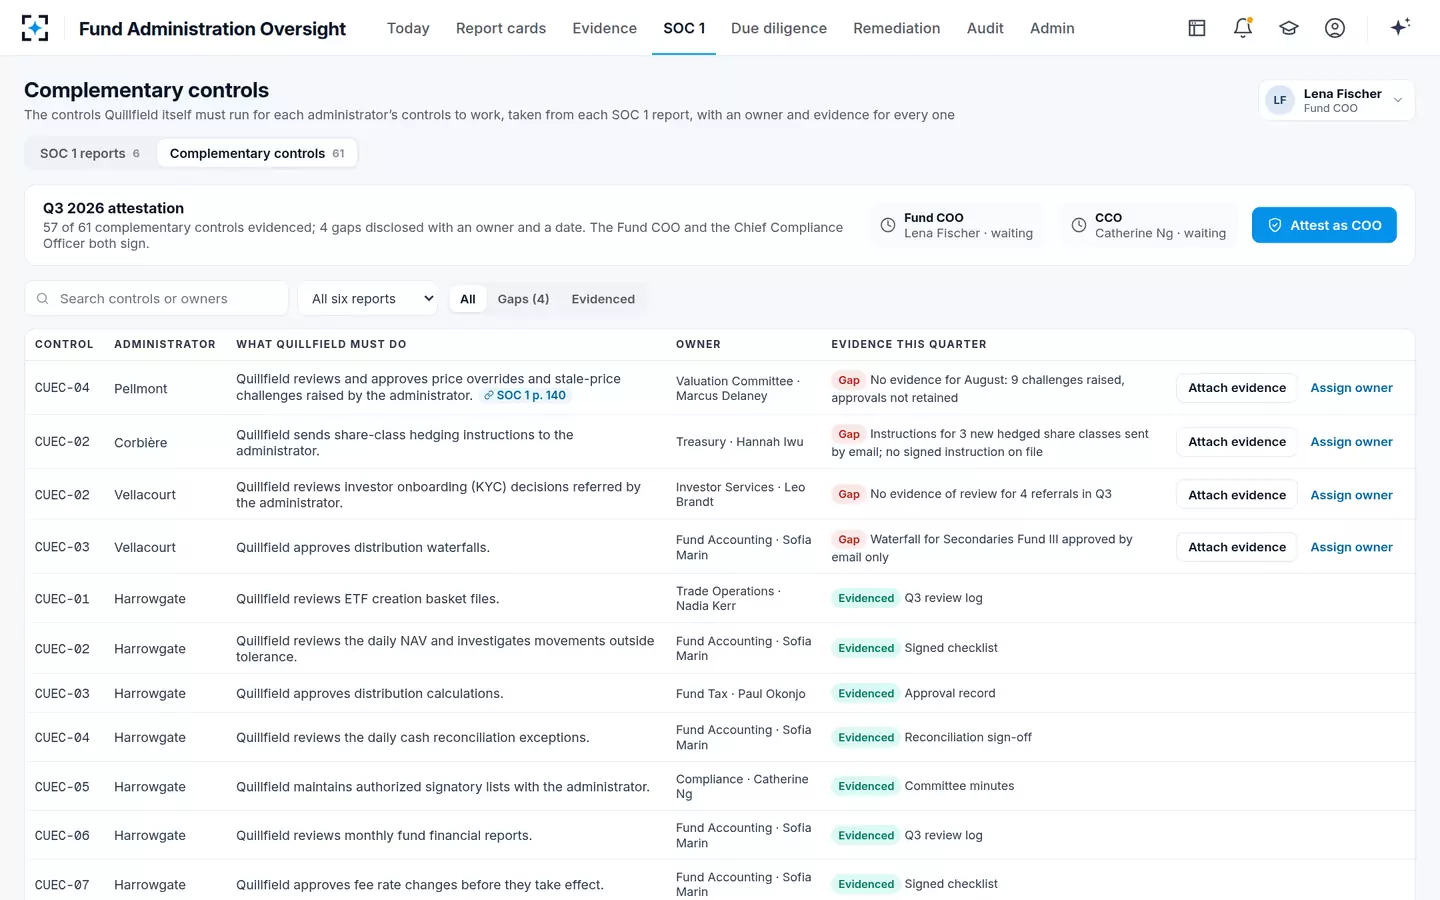1440x900 pixels.
Task: Select the All filter
Action: tap(467, 299)
